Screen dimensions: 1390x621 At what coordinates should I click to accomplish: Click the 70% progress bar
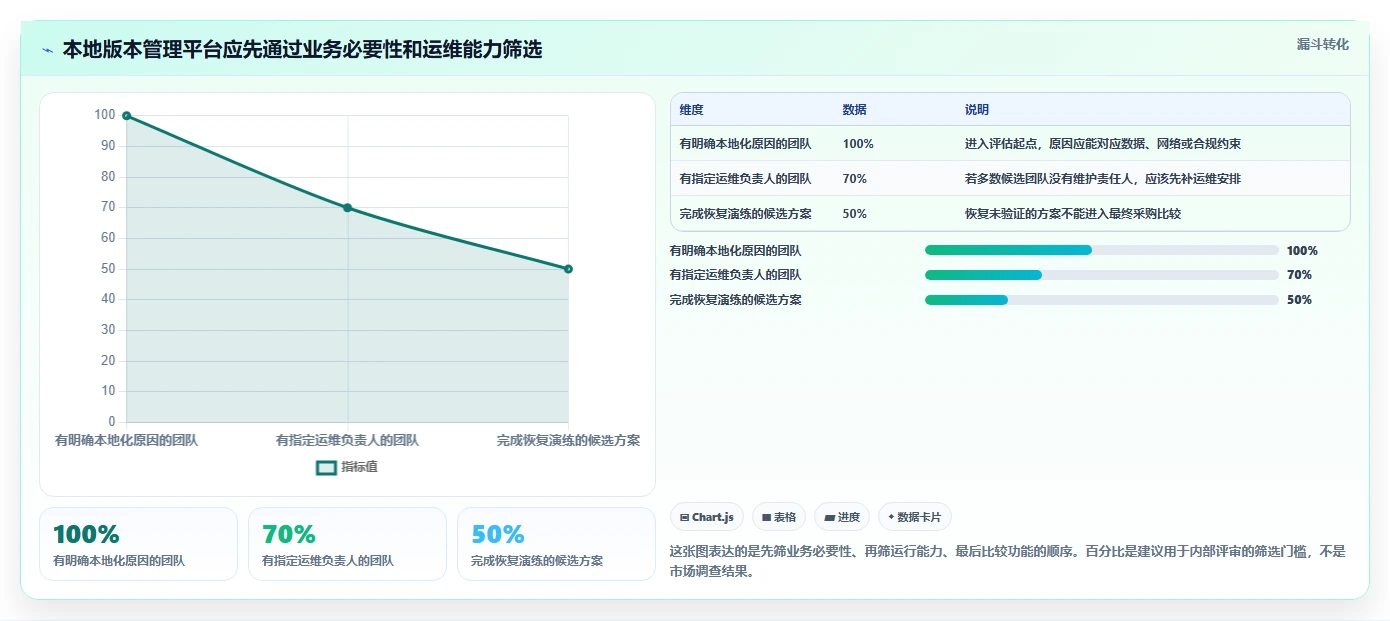(x=1102, y=275)
